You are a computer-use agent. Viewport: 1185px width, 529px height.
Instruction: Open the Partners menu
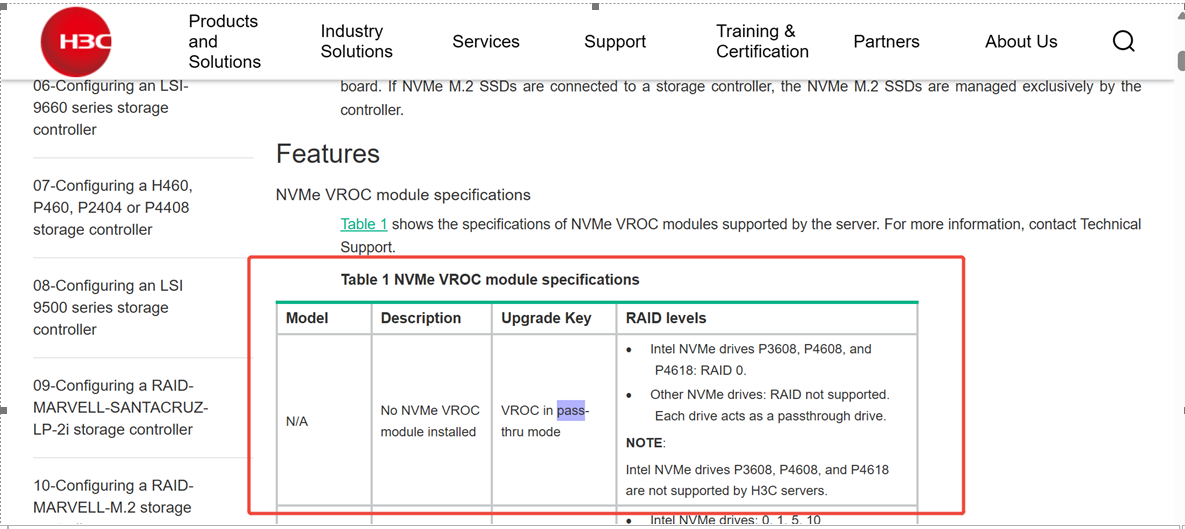[886, 42]
